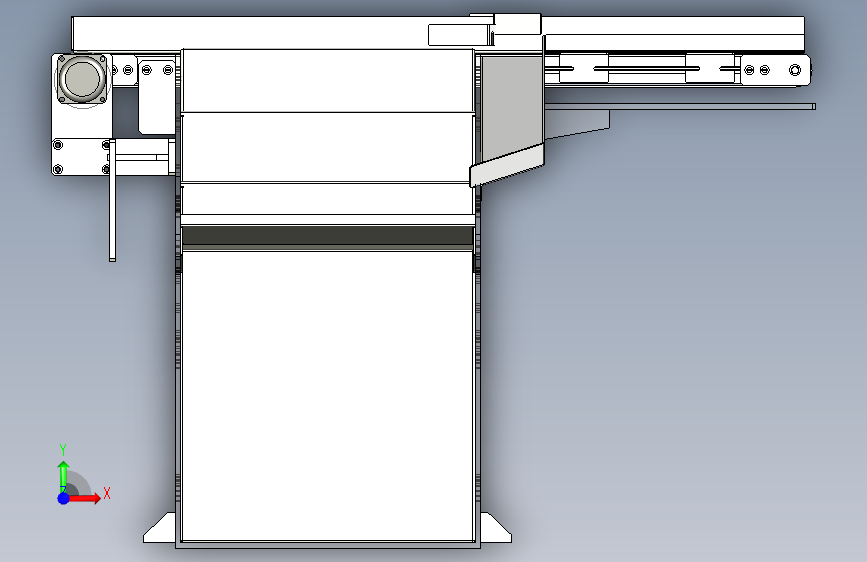Viewport: 867px width, 562px height.
Task: Select the thin vertical rod hanging below the motor bracket
Action: [x=112, y=200]
